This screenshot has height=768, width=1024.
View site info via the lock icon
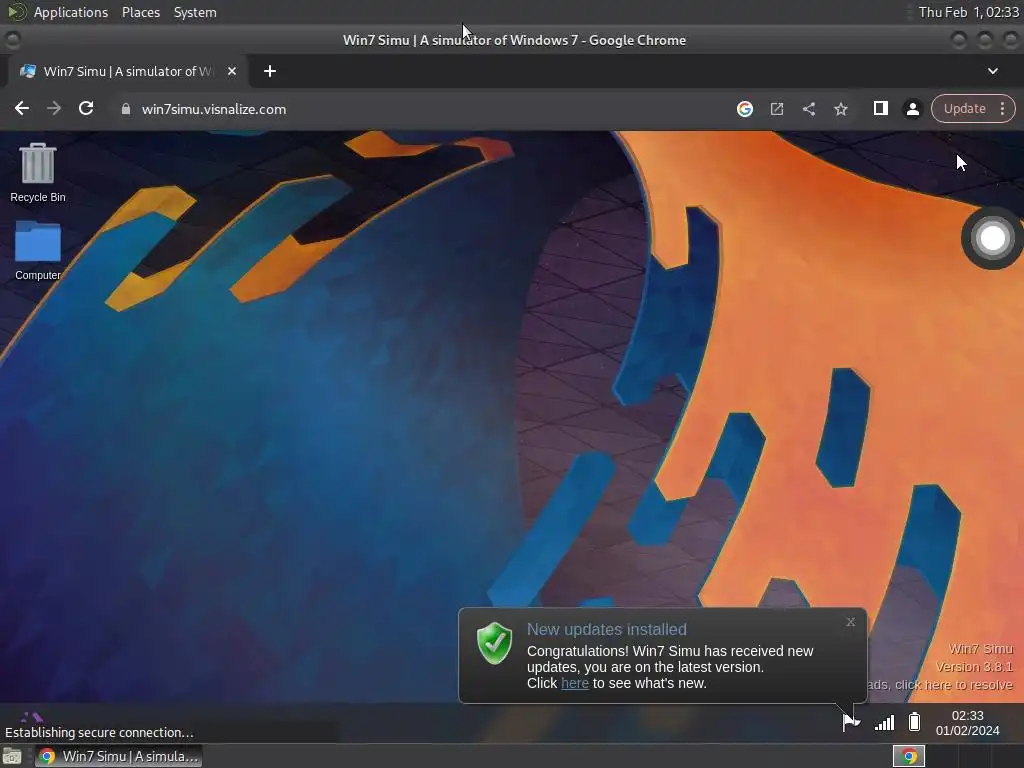125,109
